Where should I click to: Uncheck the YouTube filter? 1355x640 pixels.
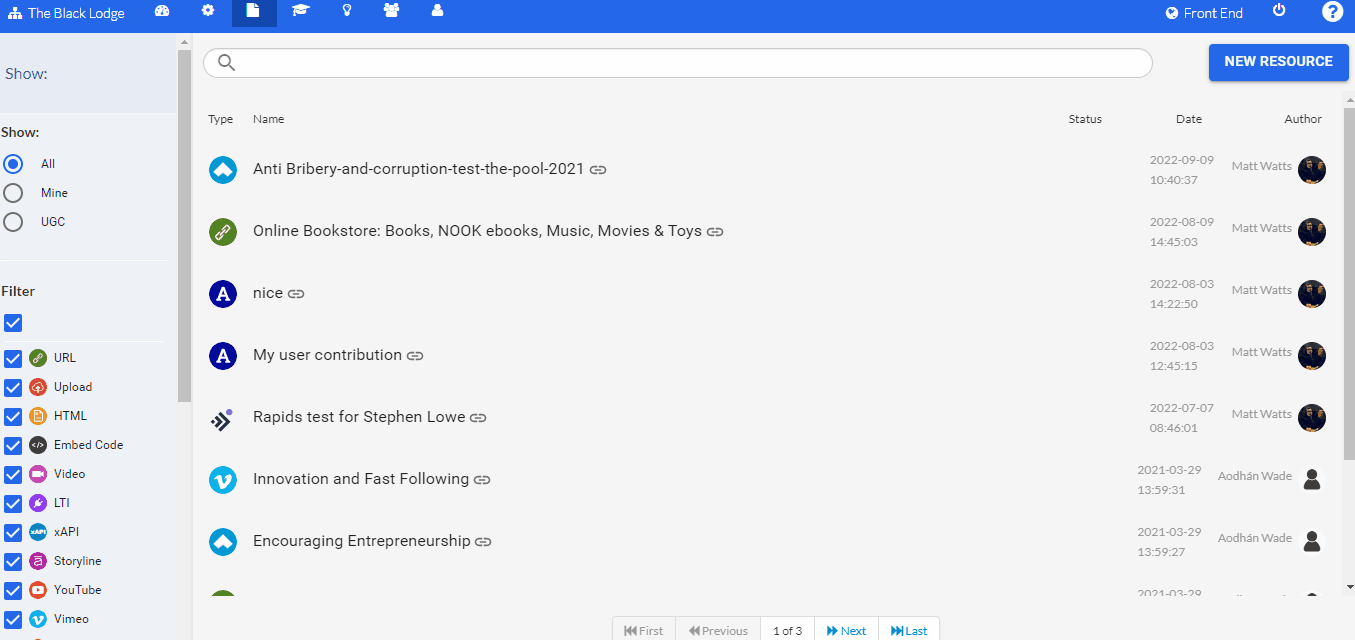[12, 591]
